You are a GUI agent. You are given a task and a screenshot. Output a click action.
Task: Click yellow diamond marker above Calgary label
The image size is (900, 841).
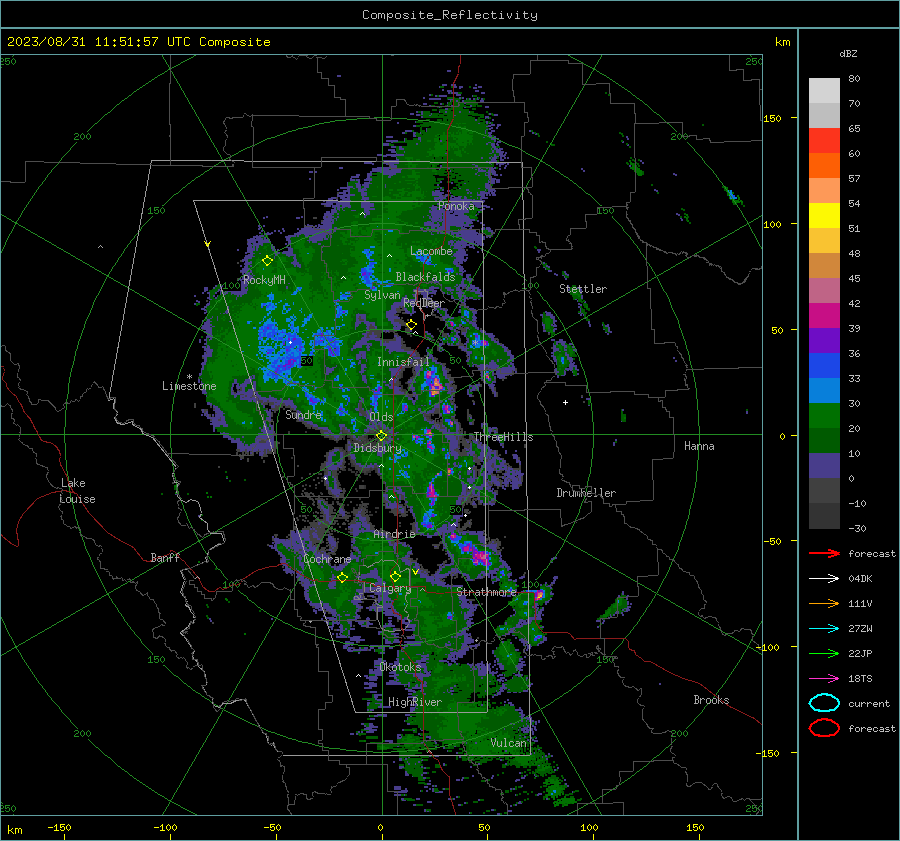click(395, 576)
